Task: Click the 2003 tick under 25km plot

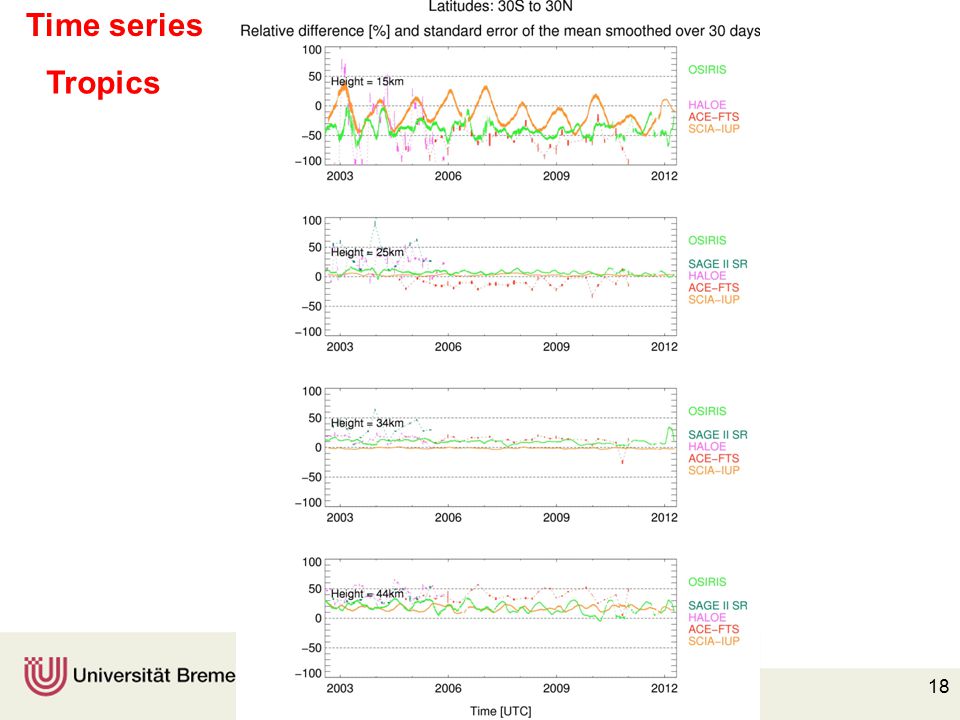Action: coord(340,347)
